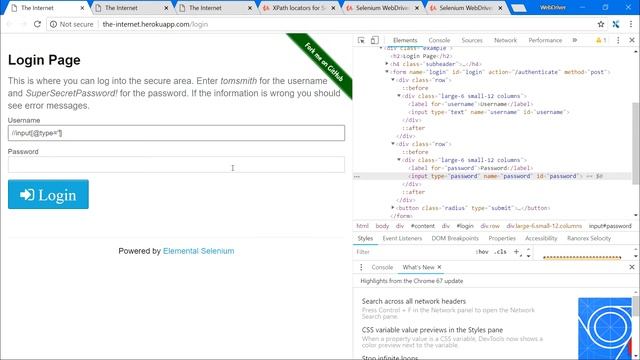This screenshot has height=360, width=640.
Task: Open the drawer three-dot menu beside Console
Action: tap(361, 267)
